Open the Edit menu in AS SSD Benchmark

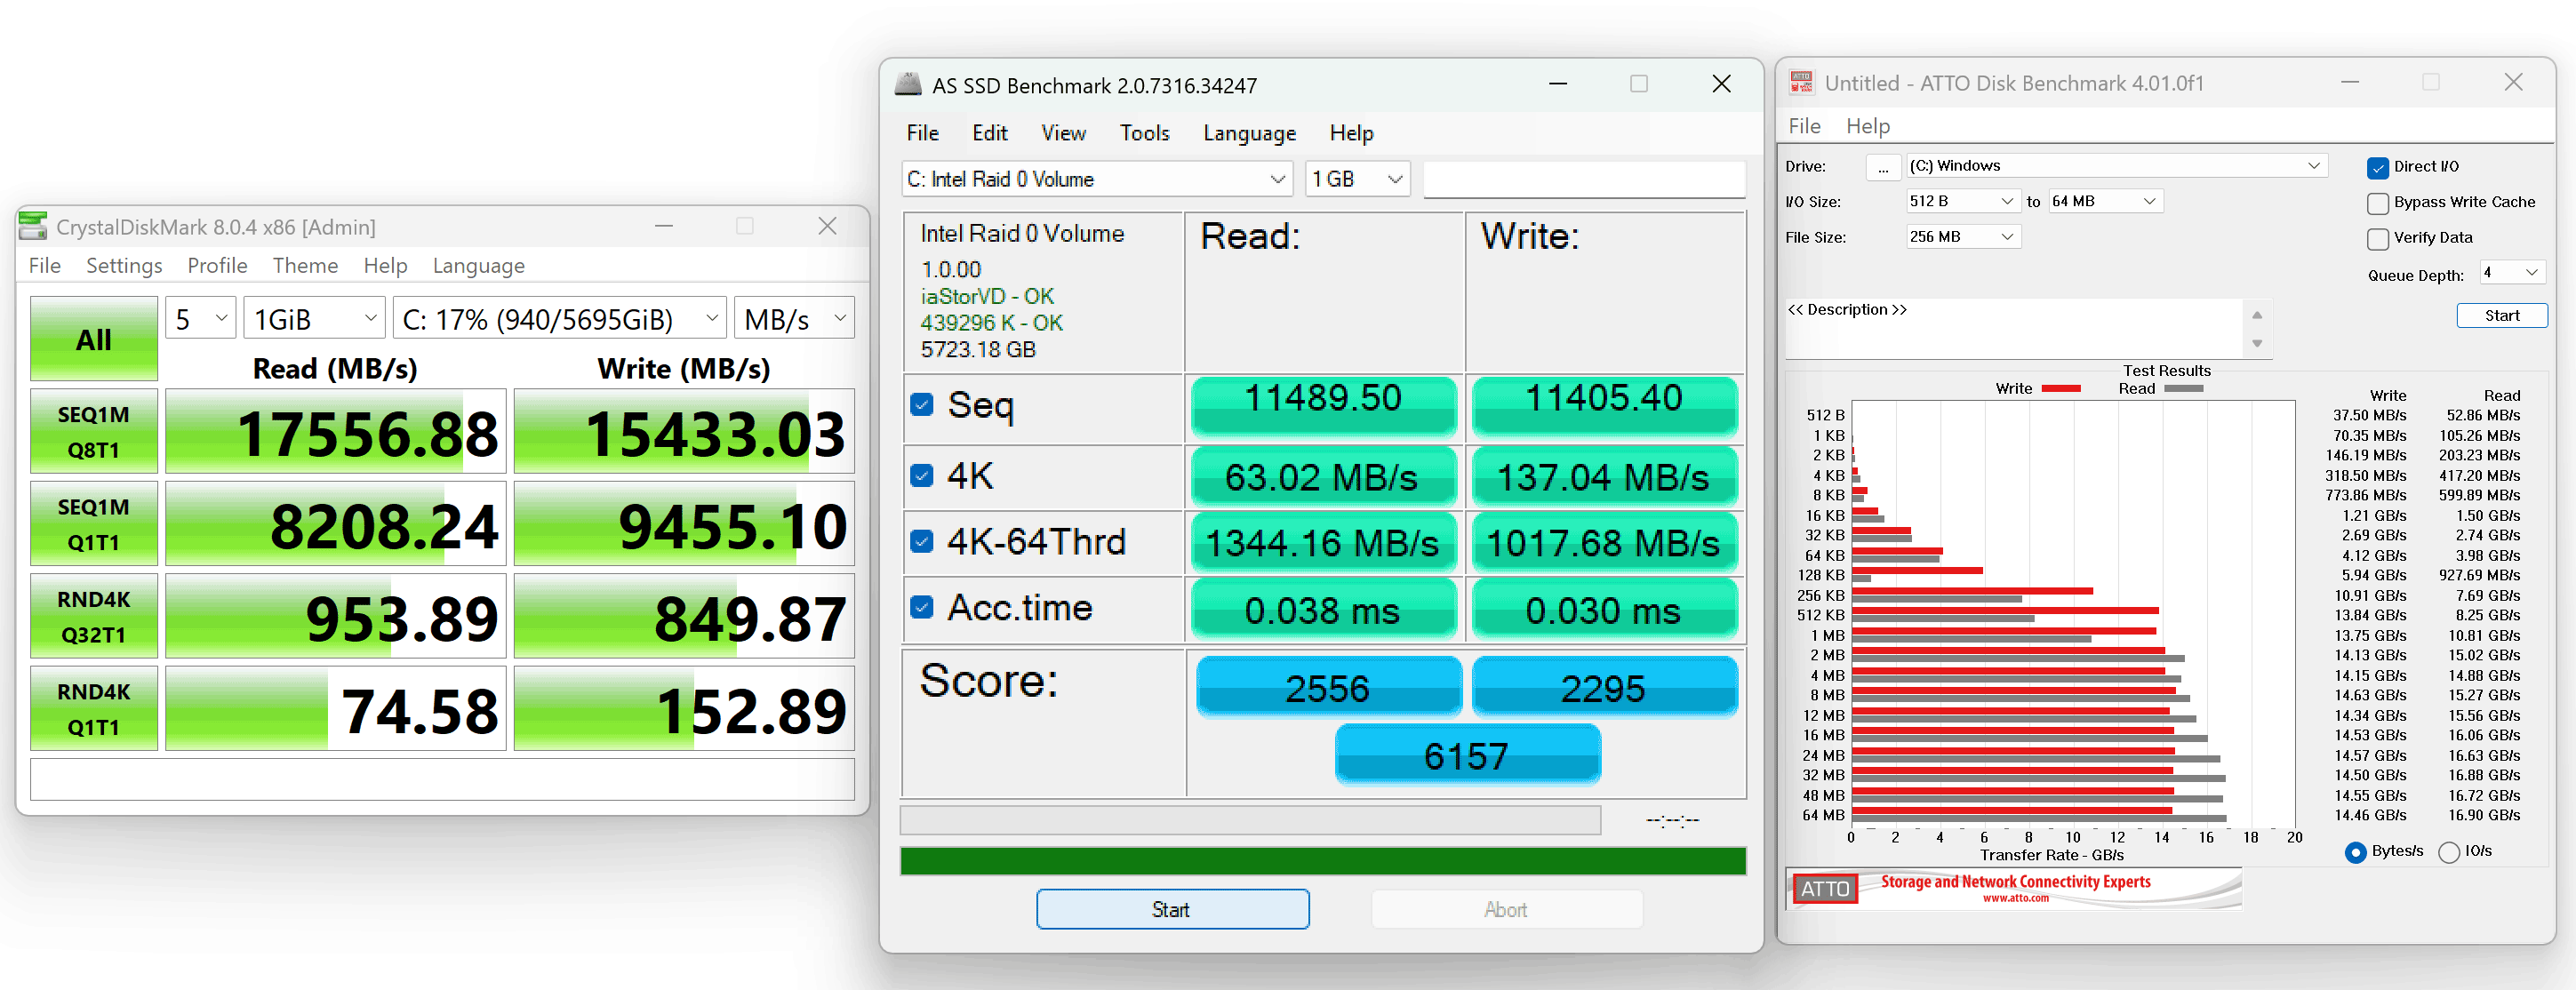[989, 133]
